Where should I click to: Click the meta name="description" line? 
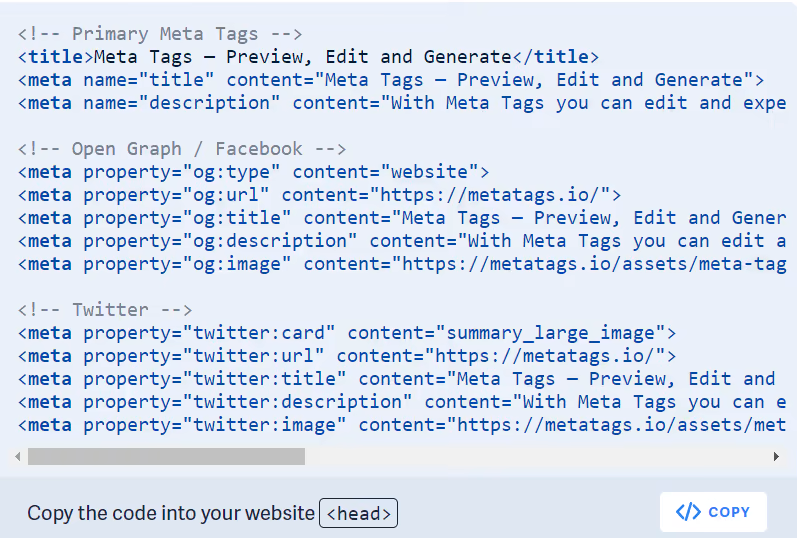[402, 103]
